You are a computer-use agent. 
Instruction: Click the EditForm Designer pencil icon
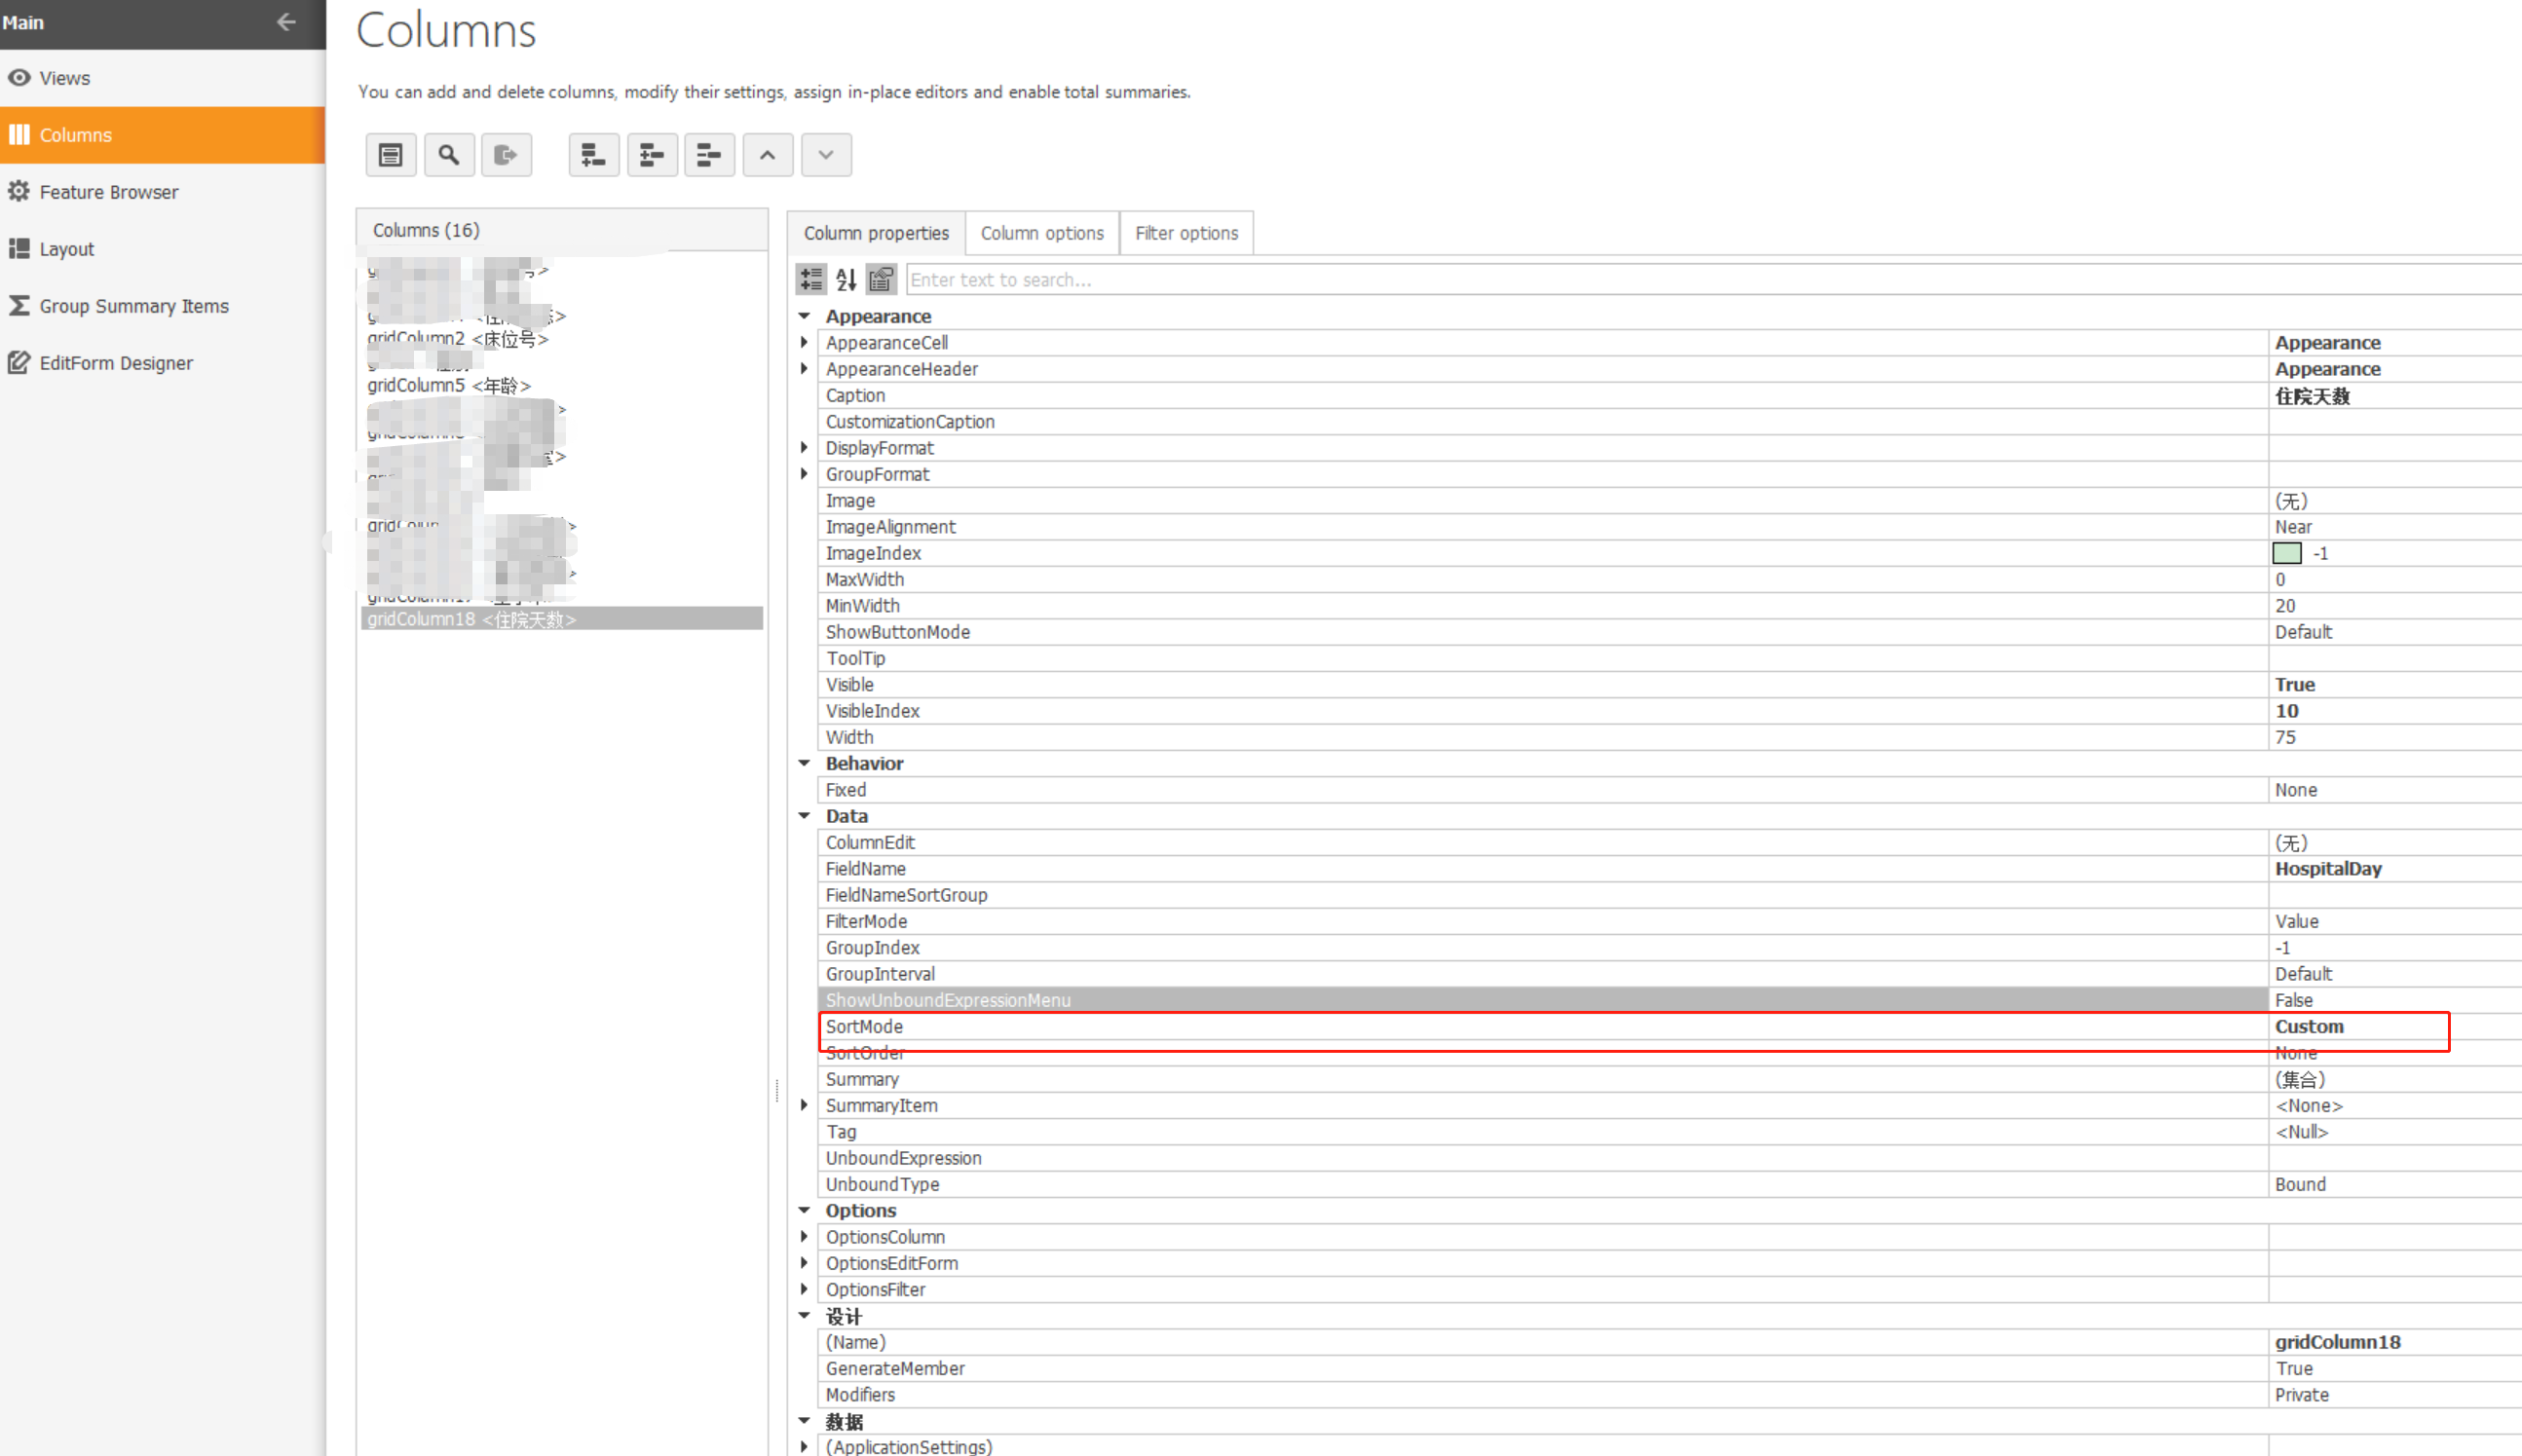click(19, 362)
